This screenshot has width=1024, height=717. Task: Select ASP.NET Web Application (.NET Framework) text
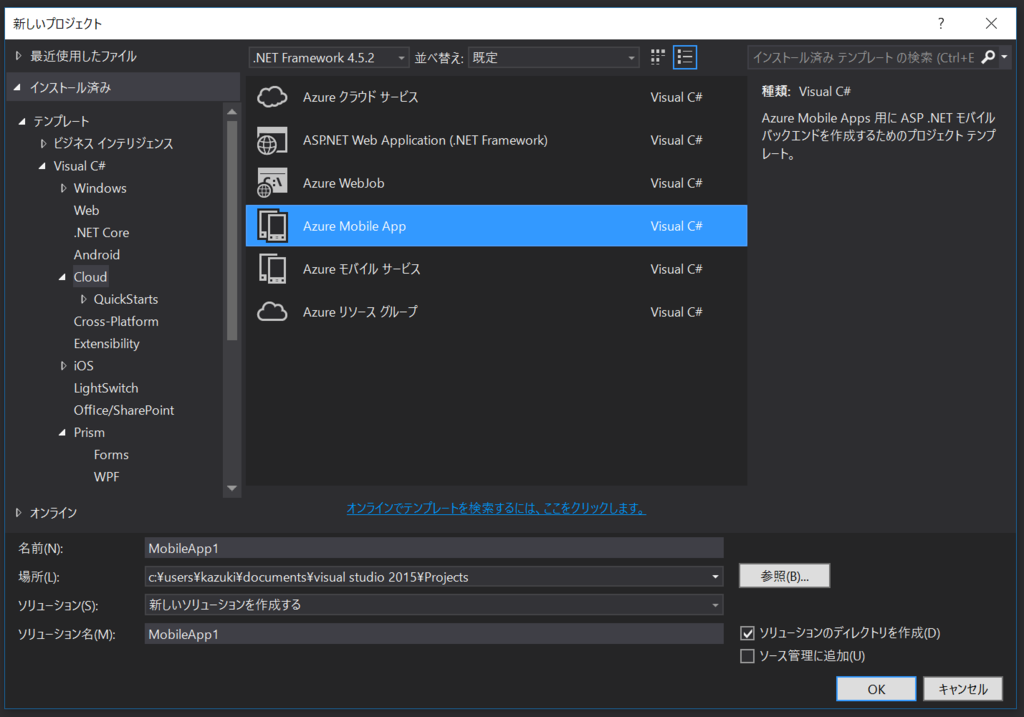[x=425, y=140]
